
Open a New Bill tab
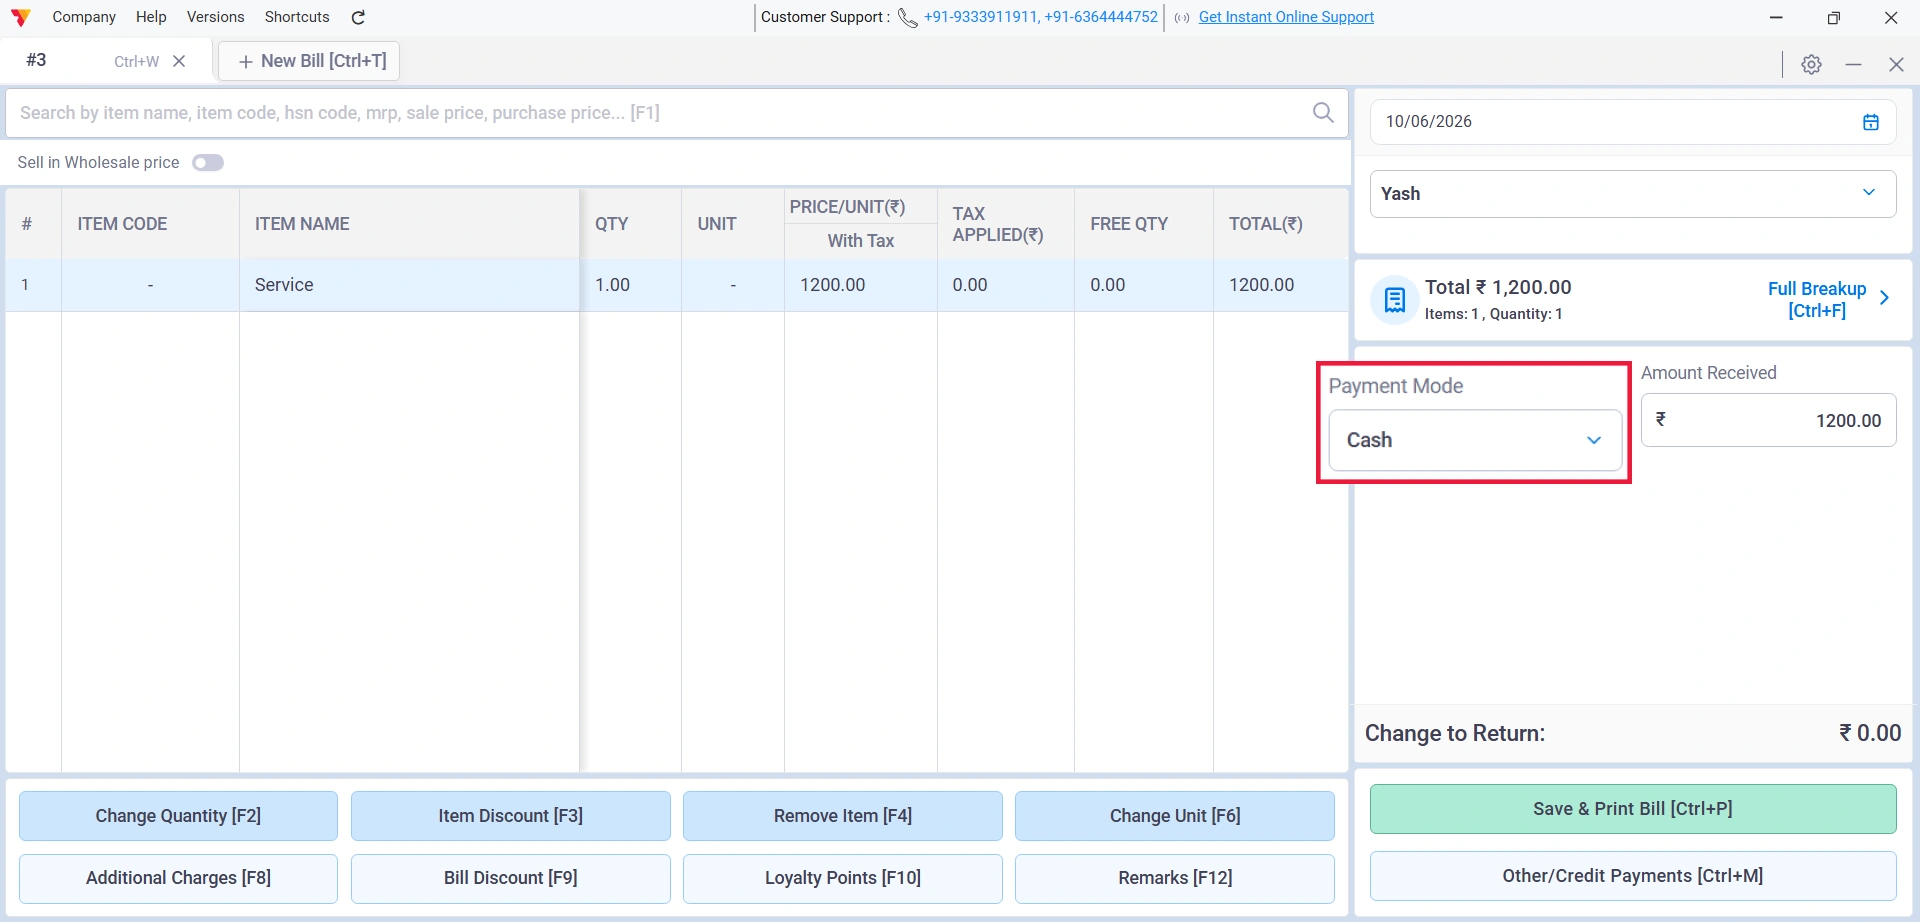coord(309,61)
